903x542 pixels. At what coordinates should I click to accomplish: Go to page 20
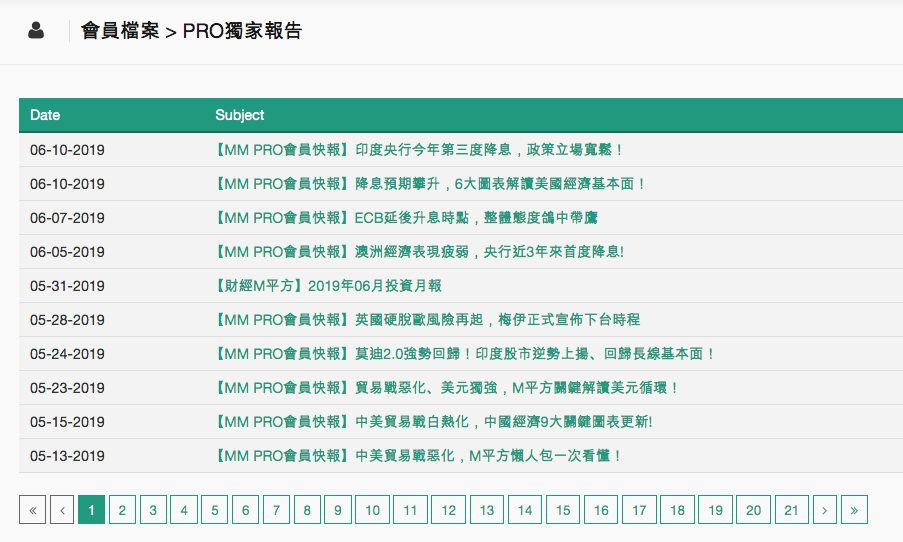click(x=753, y=510)
